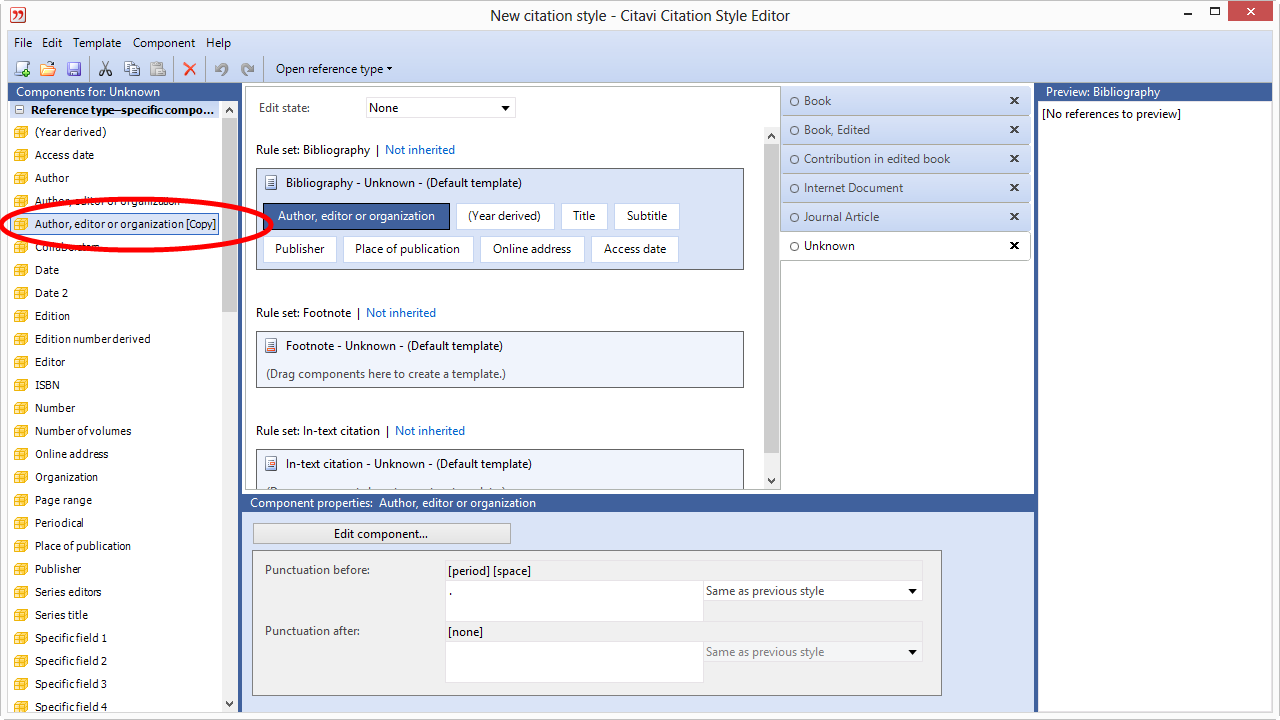Click the Punctuation before text field
Screen dimensions: 1280x720
point(574,600)
